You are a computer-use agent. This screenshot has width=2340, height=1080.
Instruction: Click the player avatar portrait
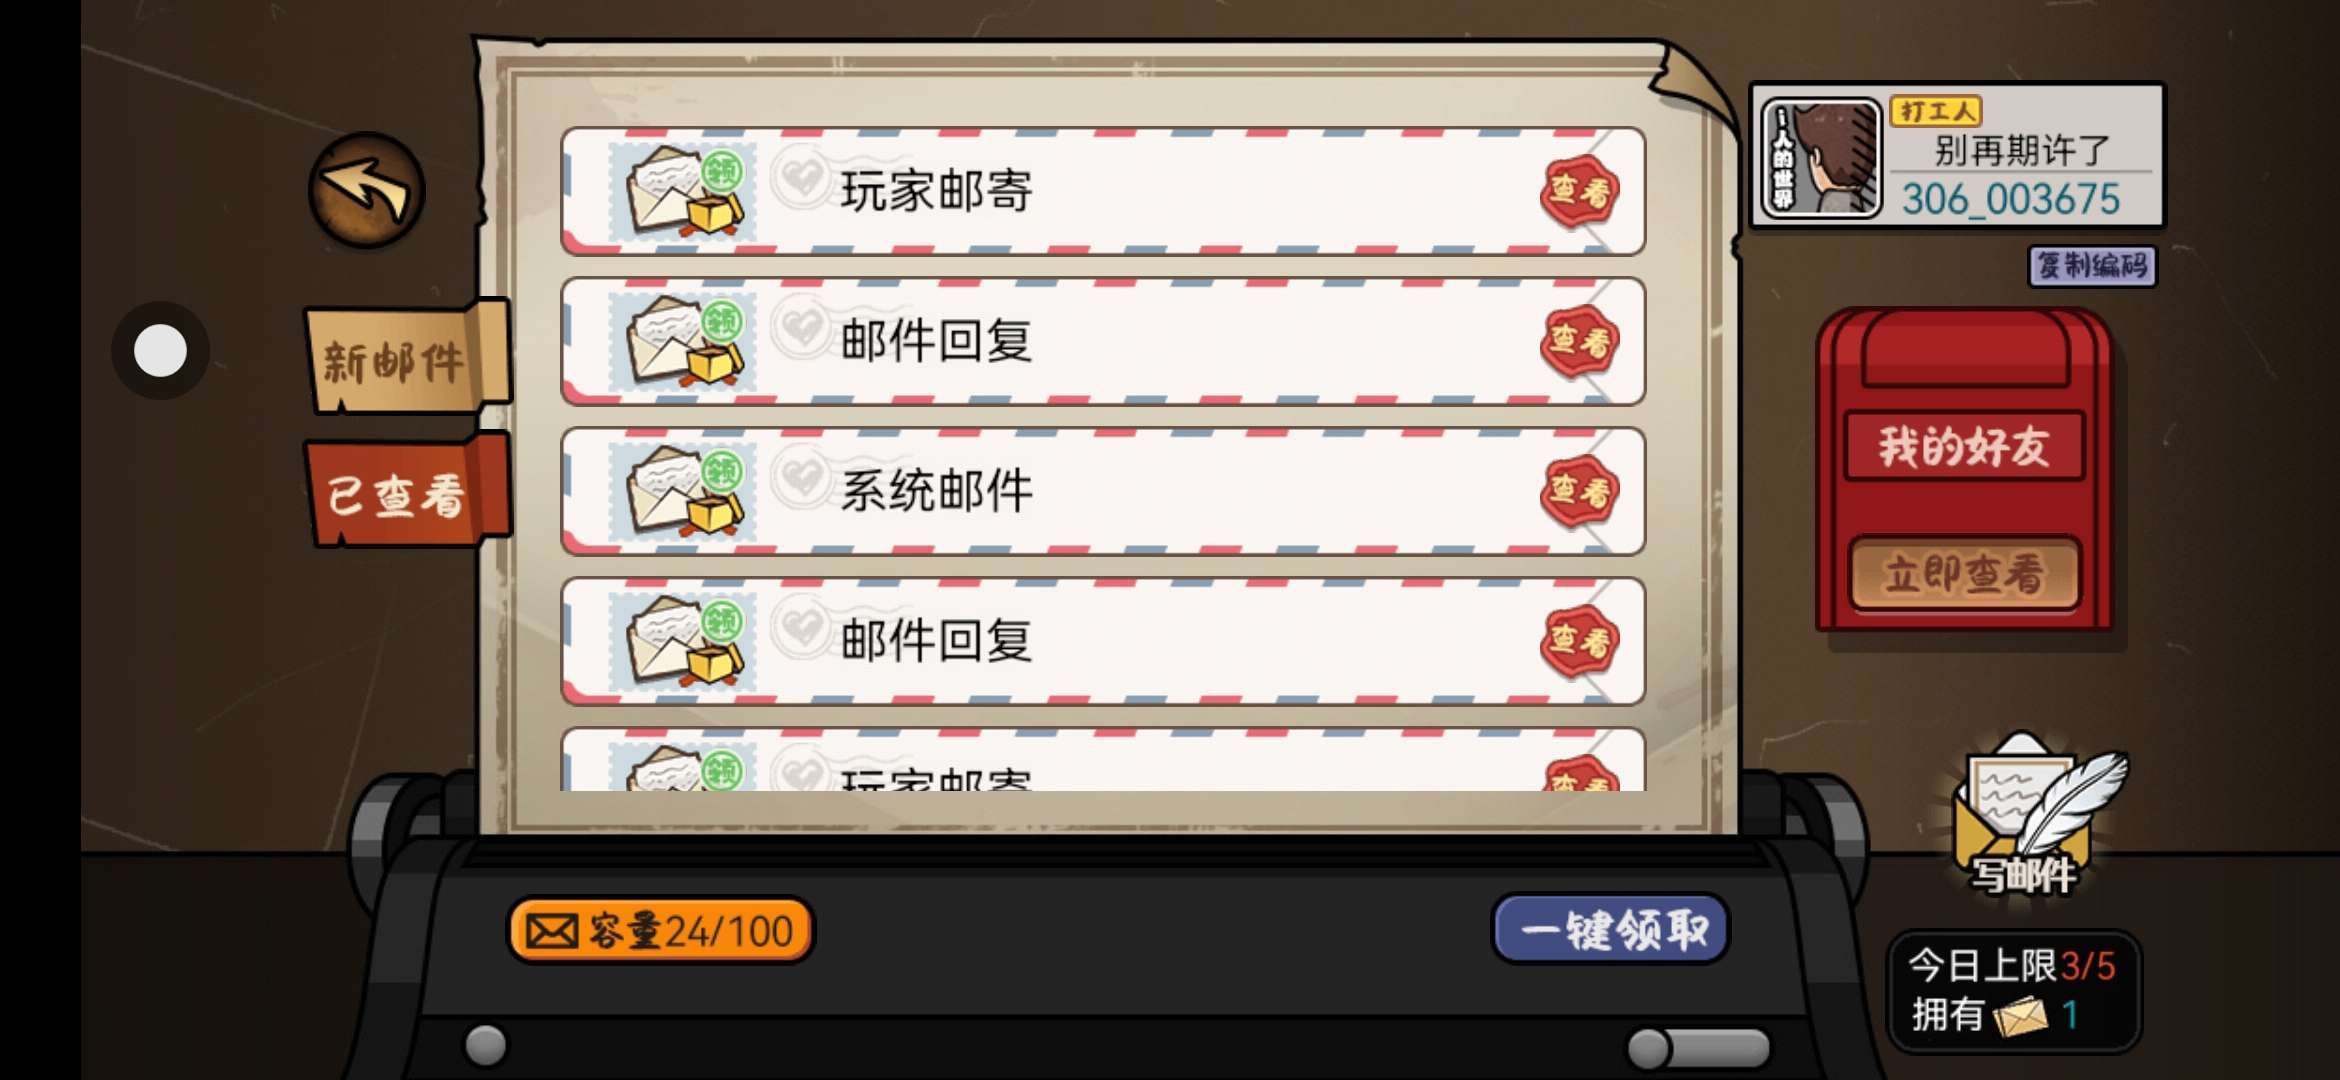click(1820, 157)
